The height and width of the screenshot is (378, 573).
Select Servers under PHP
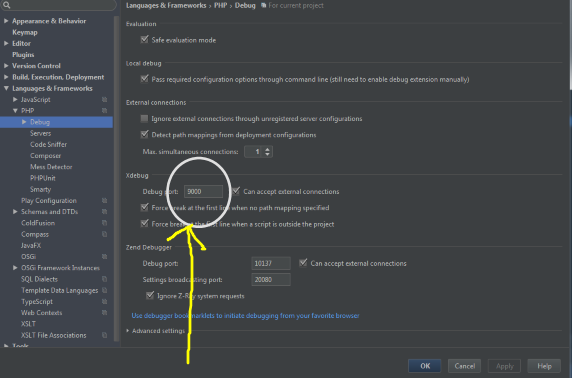[x=40, y=133]
